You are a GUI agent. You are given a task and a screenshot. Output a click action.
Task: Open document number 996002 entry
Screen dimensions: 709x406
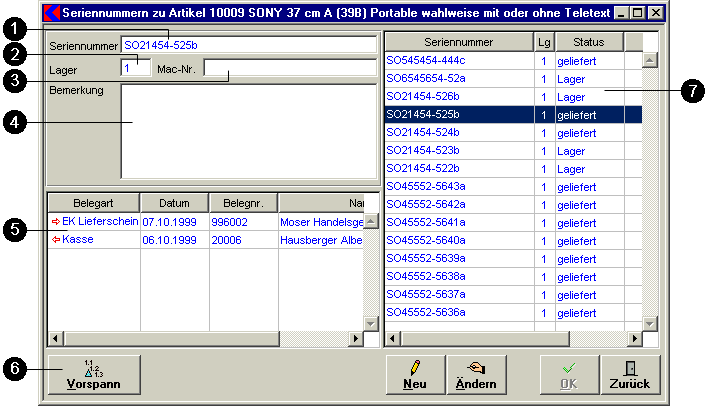click(x=229, y=221)
